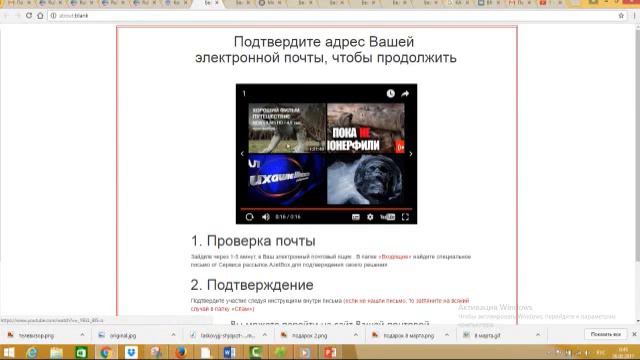Click the '2. Подтверждение' heading
This screenshot has height=360, width=640.
pyautogui.click(x=252, y=285)
